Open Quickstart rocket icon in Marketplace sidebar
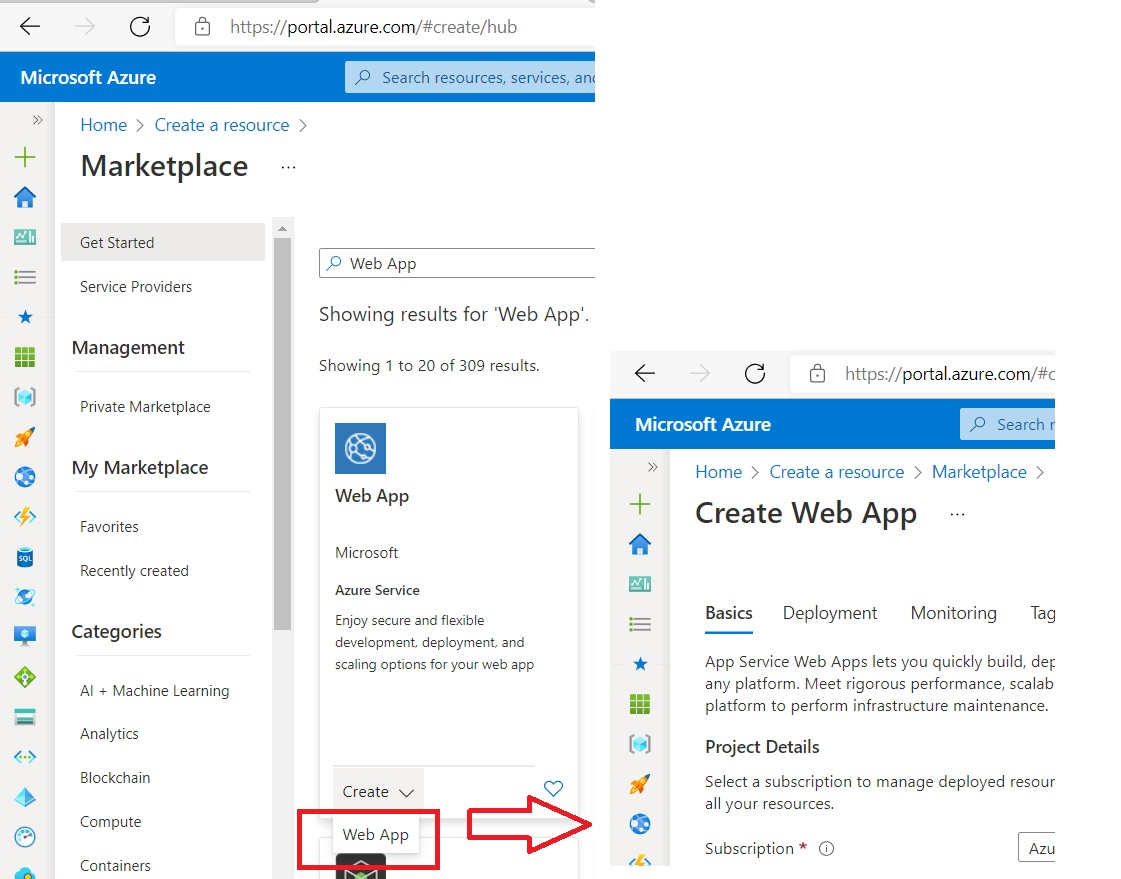The image size is (1121, 879). click(25, 437)
